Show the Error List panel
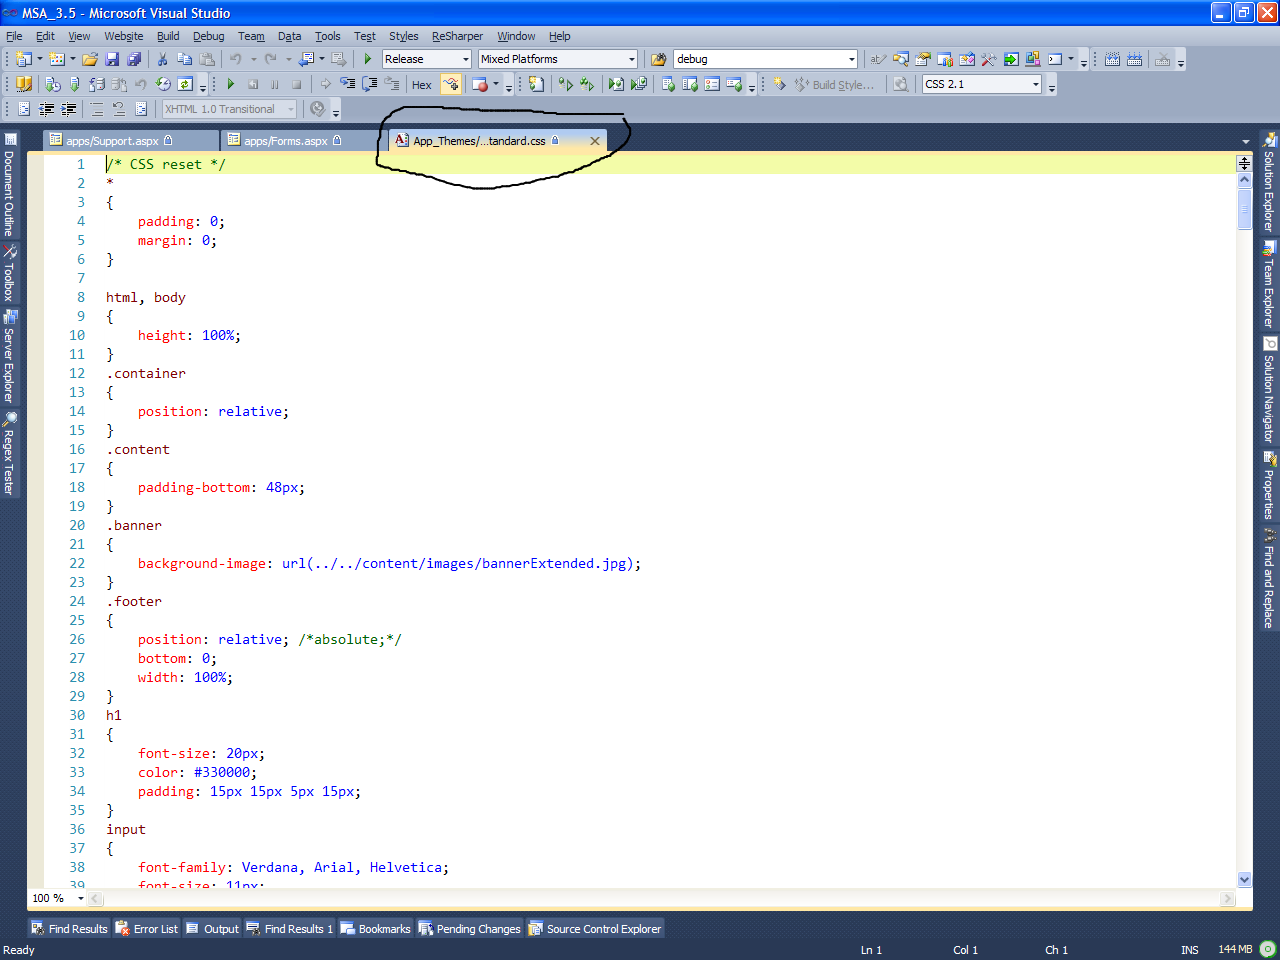The width and height of the screenshot is (1280, 960). pos(146,928)
